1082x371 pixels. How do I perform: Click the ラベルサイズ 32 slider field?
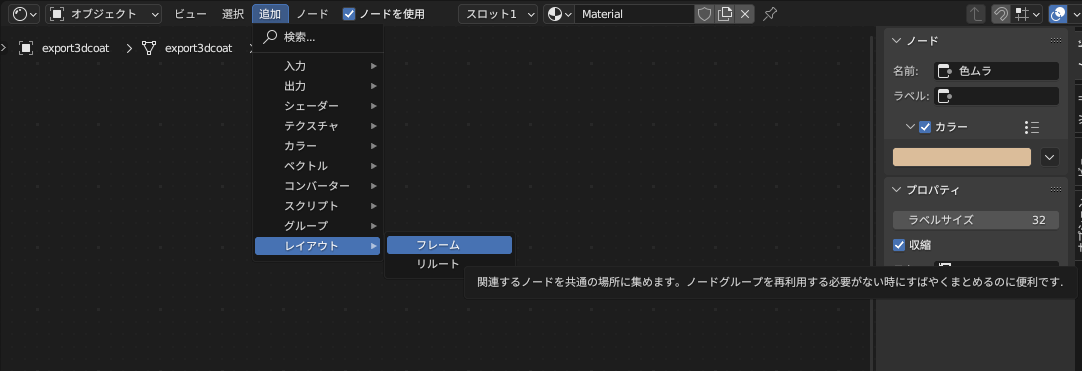(976, 220)
